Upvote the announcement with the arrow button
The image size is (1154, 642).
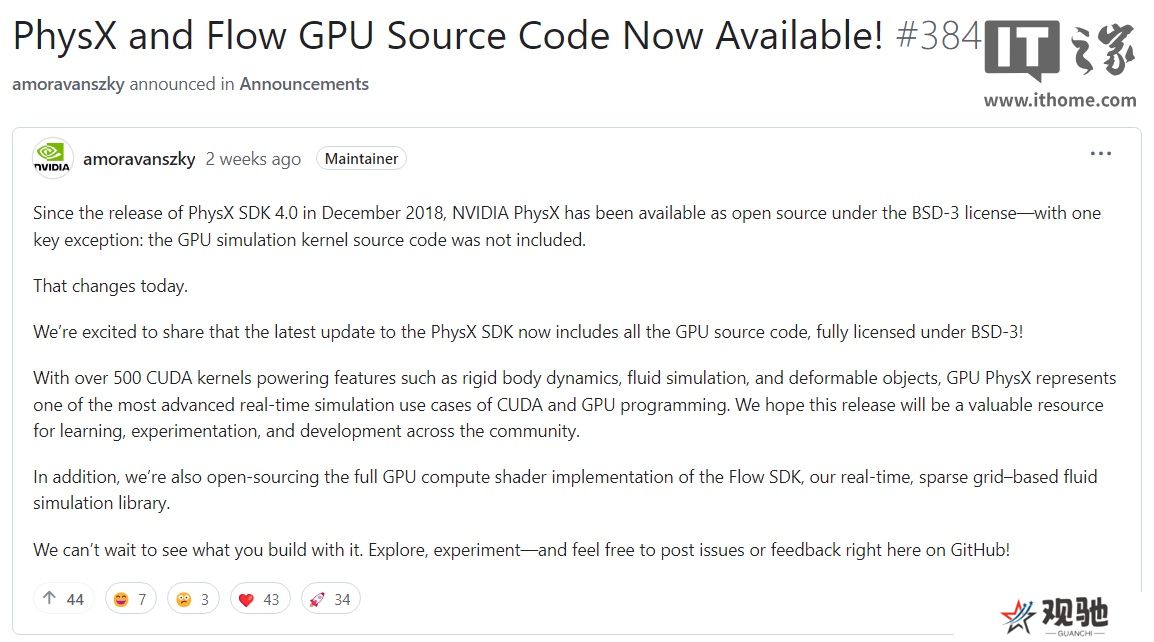tap(63, 599)
